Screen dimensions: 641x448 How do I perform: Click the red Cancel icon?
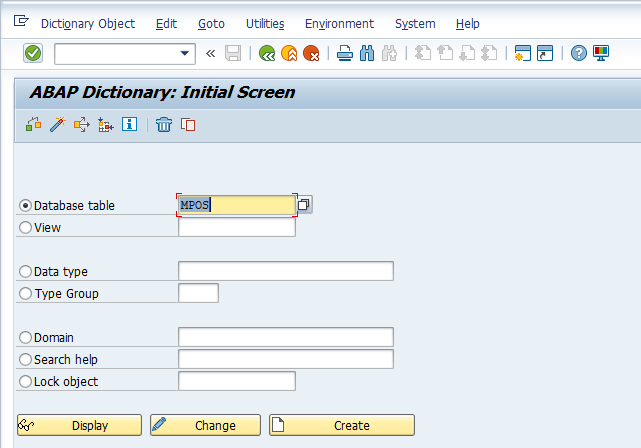click(311, 54)
